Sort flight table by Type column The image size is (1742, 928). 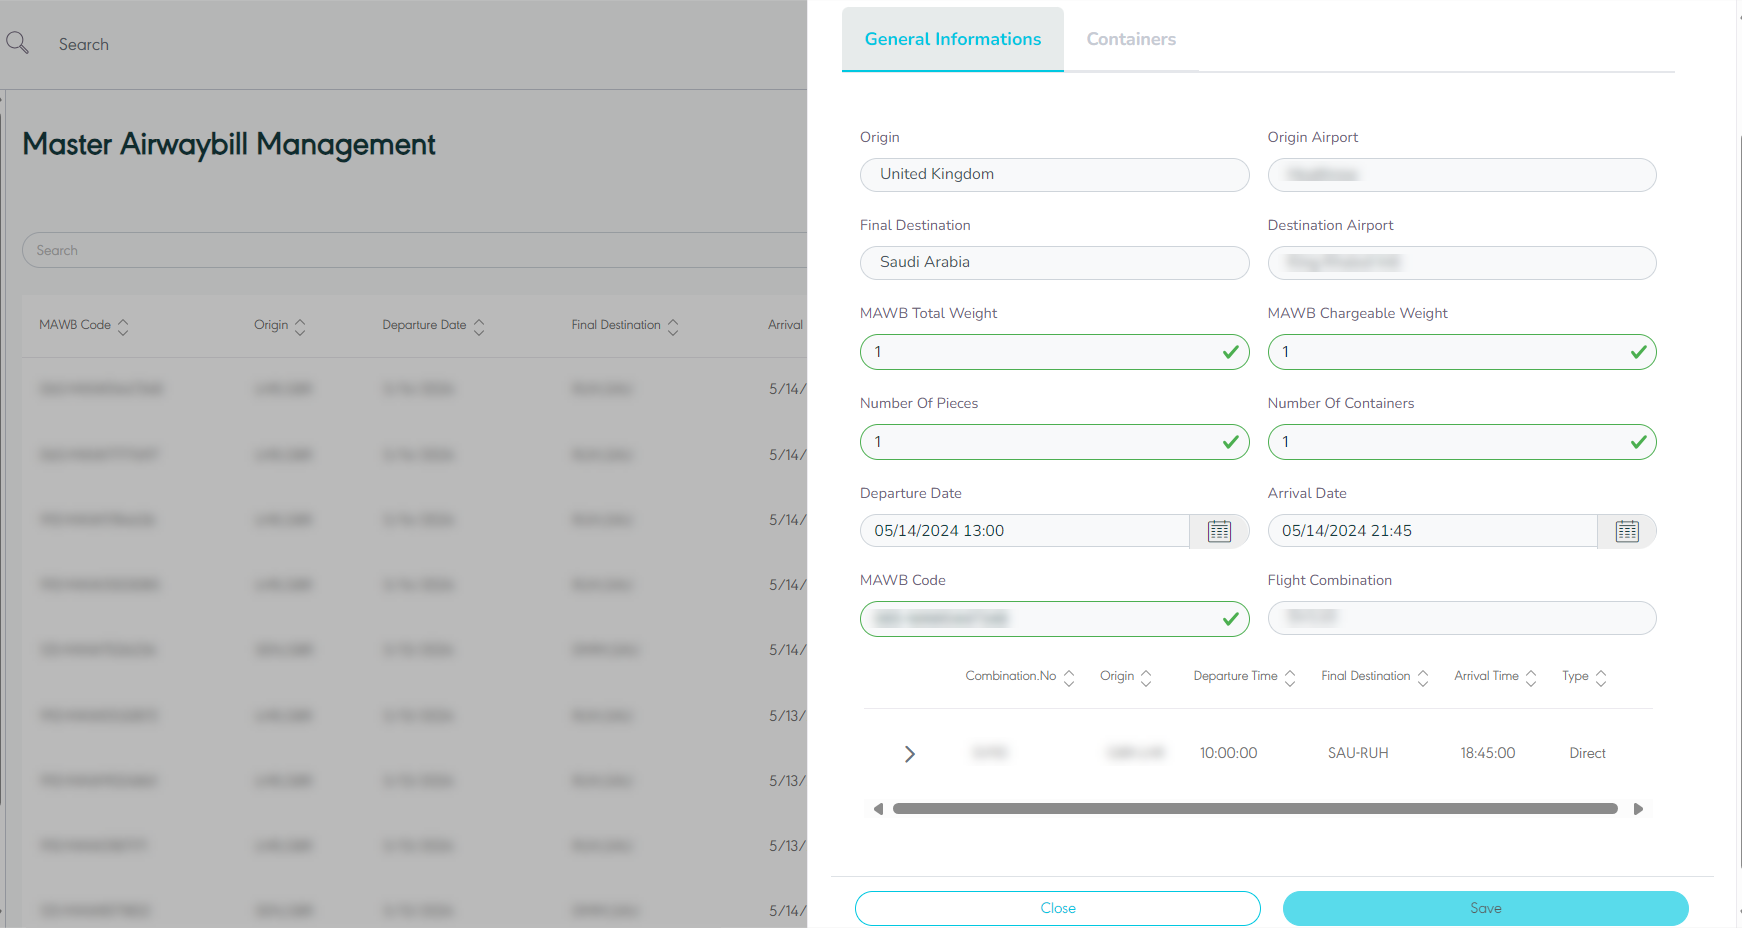[1601, 678]
